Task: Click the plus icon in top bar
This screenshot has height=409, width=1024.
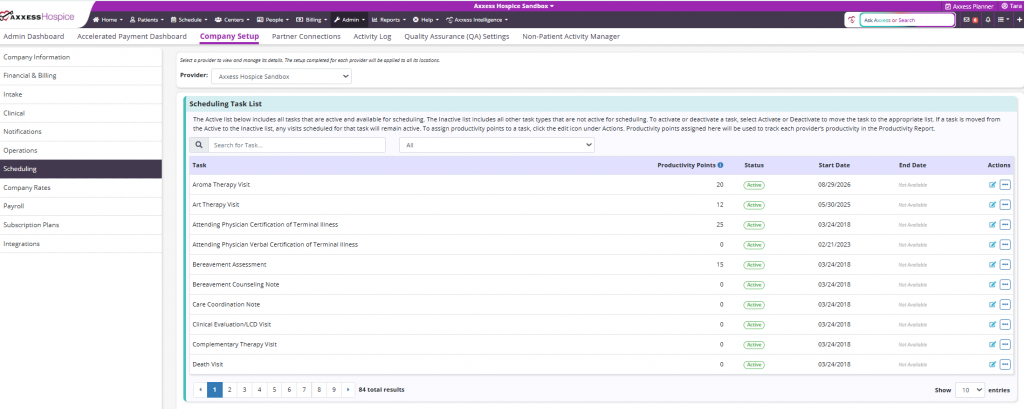Action: (x=1019, y=20)
